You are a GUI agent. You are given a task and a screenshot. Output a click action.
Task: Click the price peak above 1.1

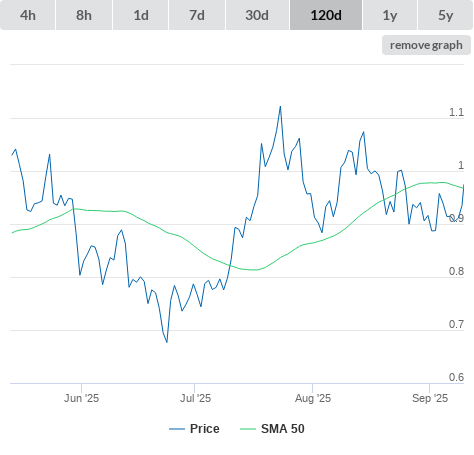pos(280,107)
